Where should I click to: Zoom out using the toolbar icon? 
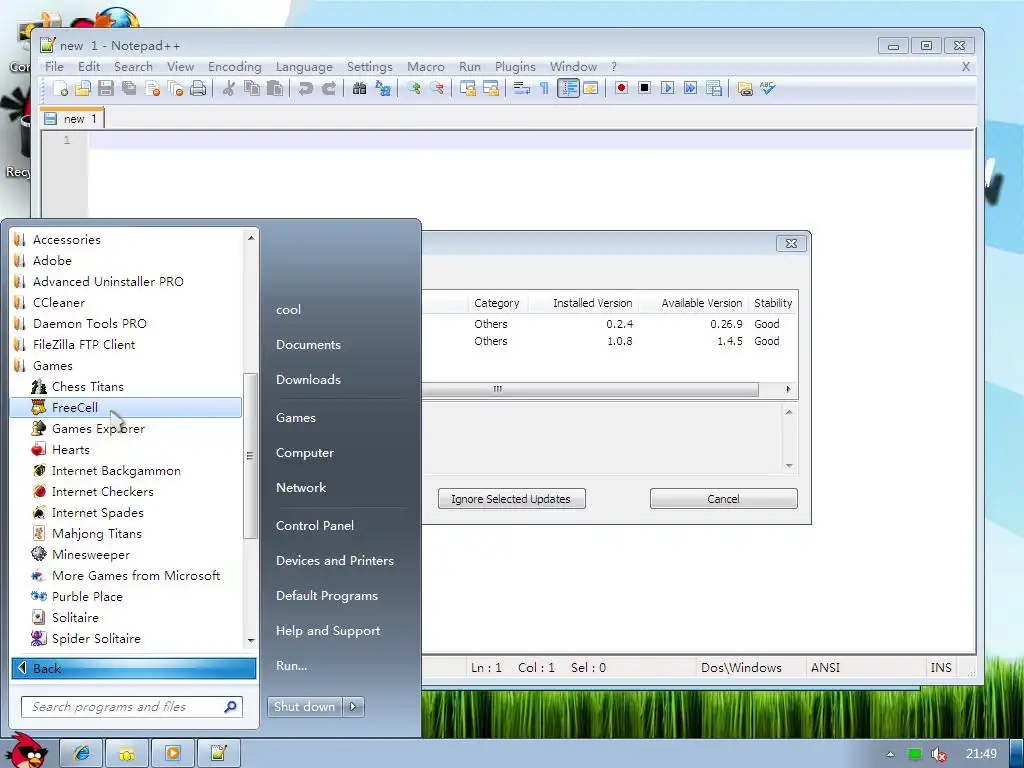[x=437, y=88]
